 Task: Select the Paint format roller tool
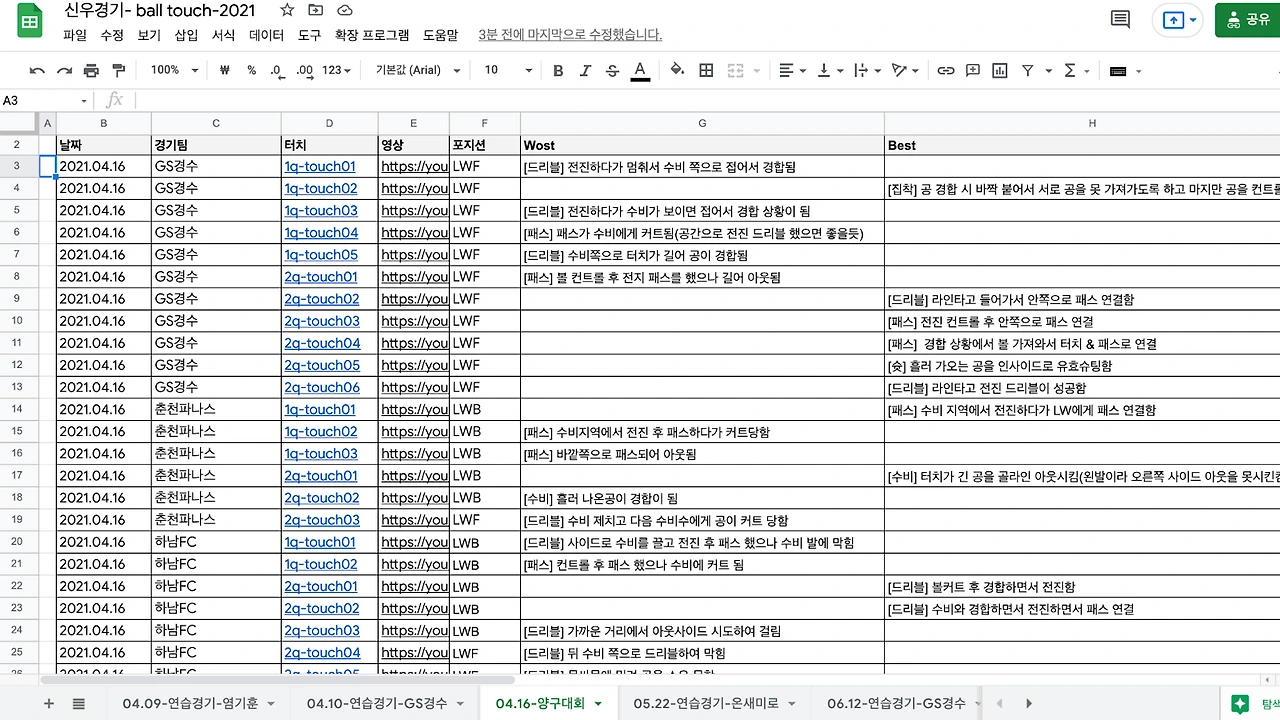[x=119, y=71]
